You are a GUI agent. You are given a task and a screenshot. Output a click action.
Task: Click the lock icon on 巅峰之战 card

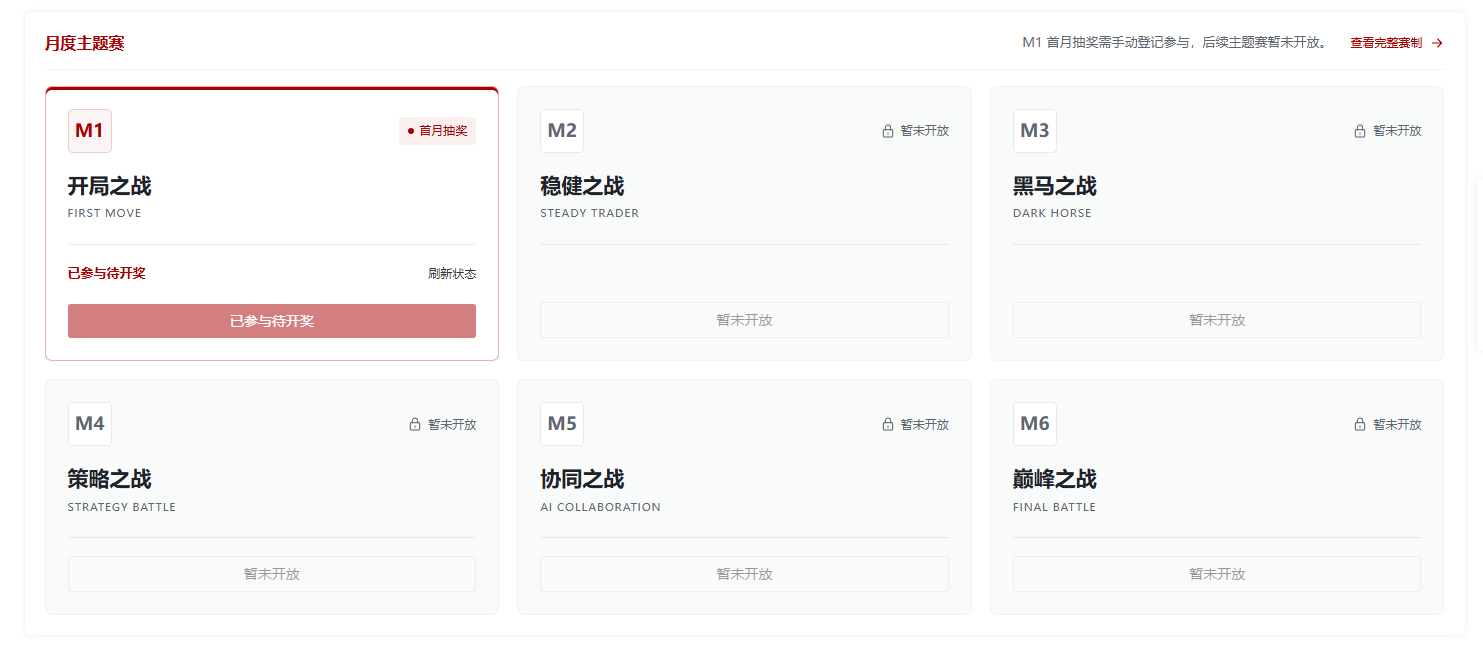[x=1360, y=424]
